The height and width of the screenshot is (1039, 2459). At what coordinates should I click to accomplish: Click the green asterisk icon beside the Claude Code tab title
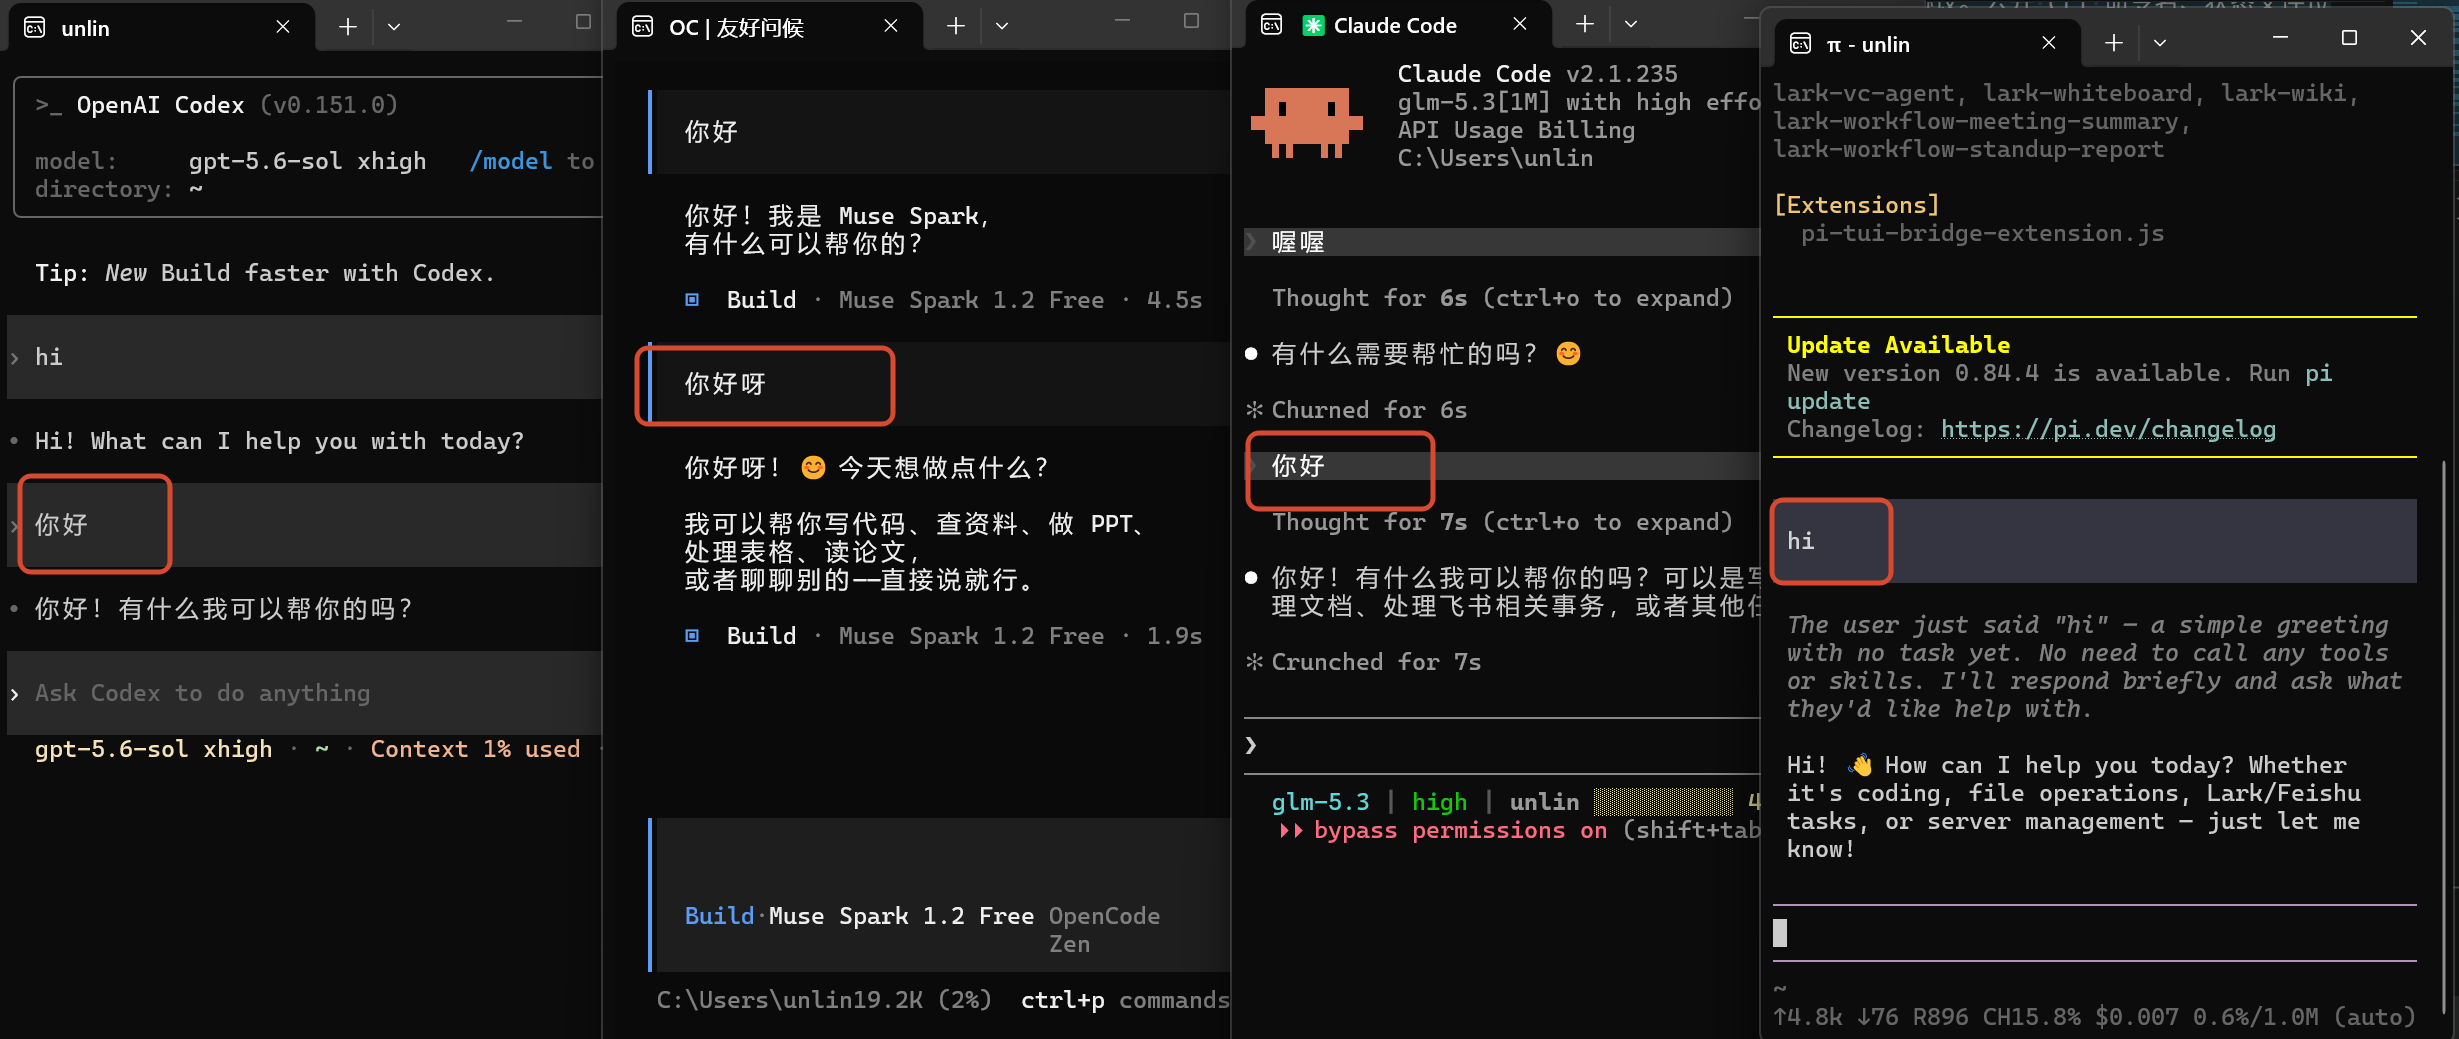pyautogui.click(x=1313, y=25)
